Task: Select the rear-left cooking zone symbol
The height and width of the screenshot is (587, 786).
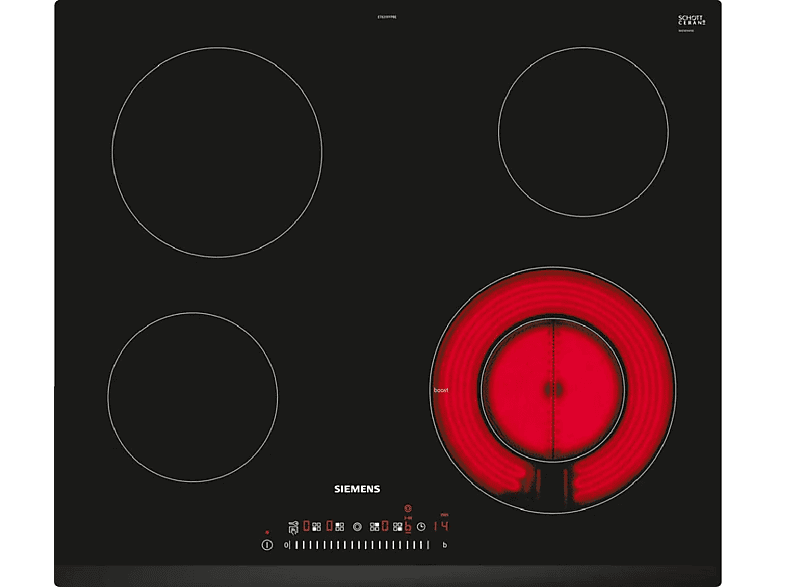Action: coord(339,527)
